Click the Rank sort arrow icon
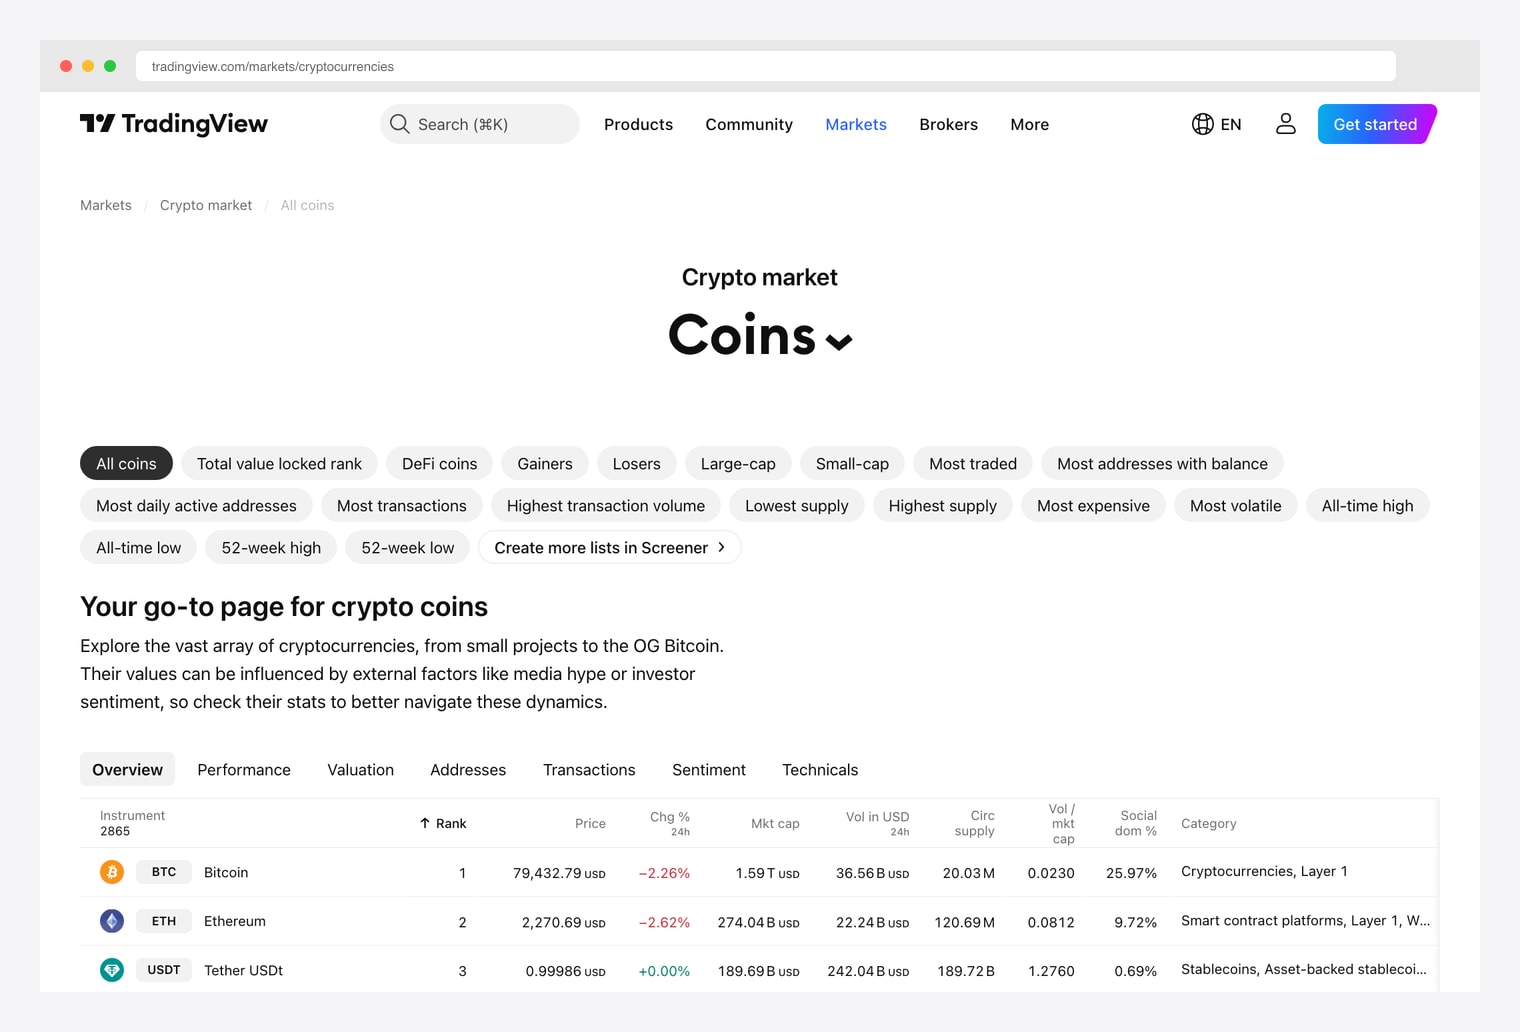The height and width of the screenshot is (1032, 1520). [425, 823]
